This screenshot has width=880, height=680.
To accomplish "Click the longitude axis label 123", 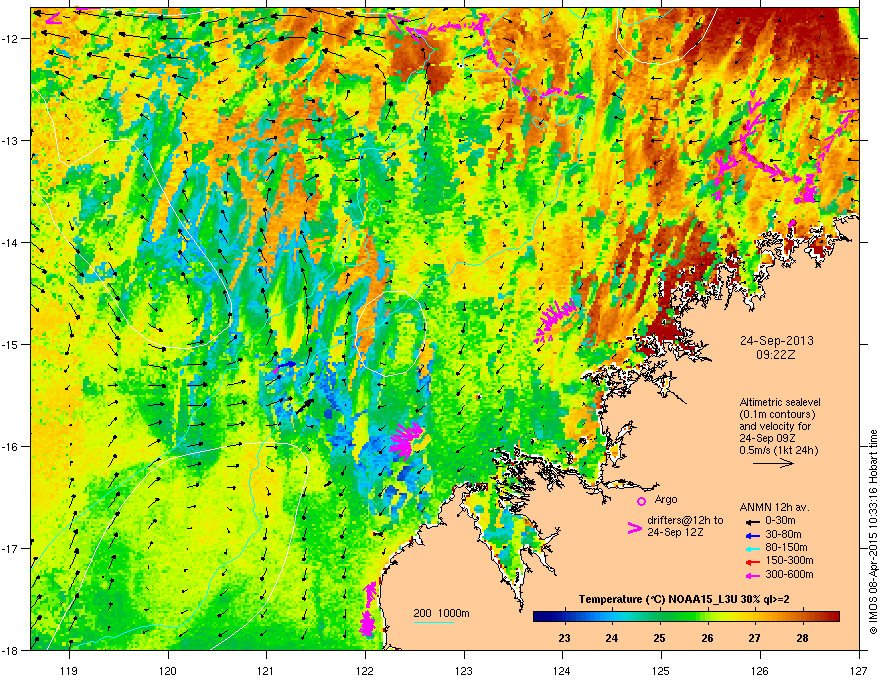I will pyautogui.click(x=464, y=670).
